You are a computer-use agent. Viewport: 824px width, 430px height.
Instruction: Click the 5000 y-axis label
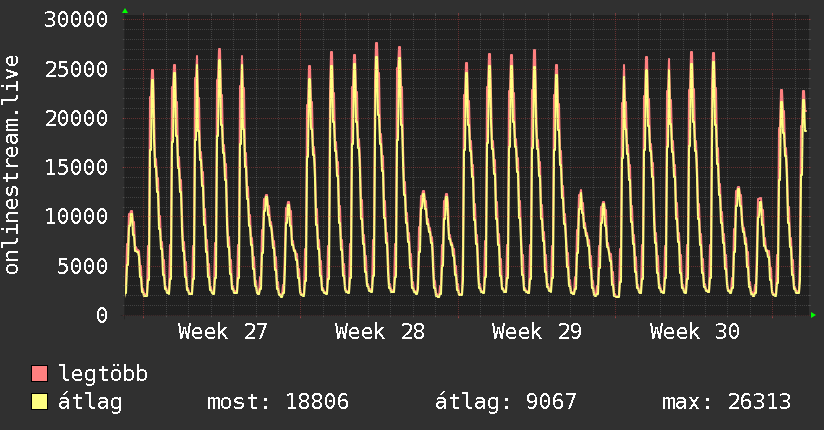[83, 266]
